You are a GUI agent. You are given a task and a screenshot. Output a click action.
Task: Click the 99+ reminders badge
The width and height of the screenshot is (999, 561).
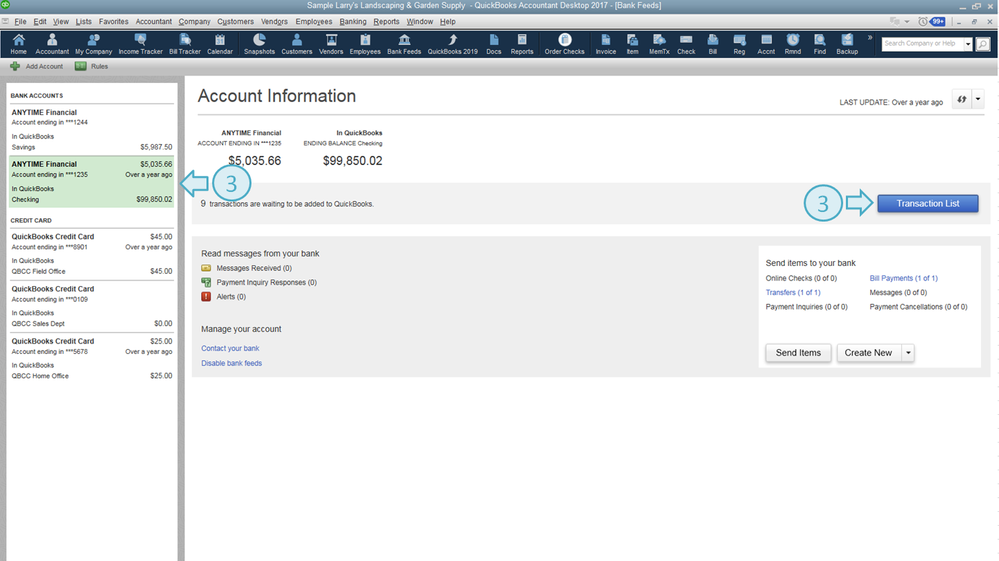[938, 22]
